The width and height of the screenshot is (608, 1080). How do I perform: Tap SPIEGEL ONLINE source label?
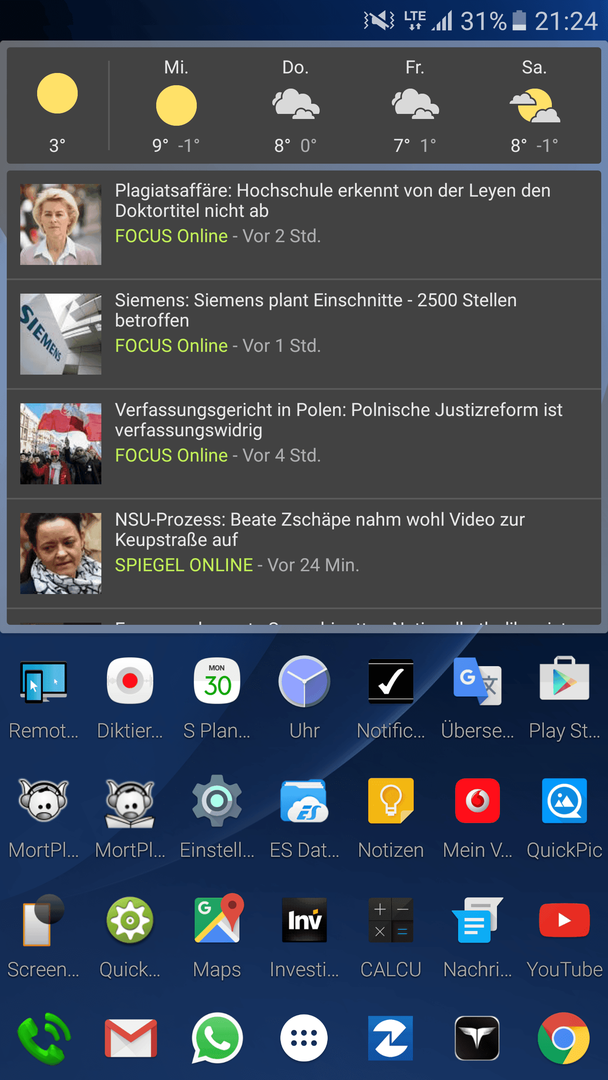184,565
